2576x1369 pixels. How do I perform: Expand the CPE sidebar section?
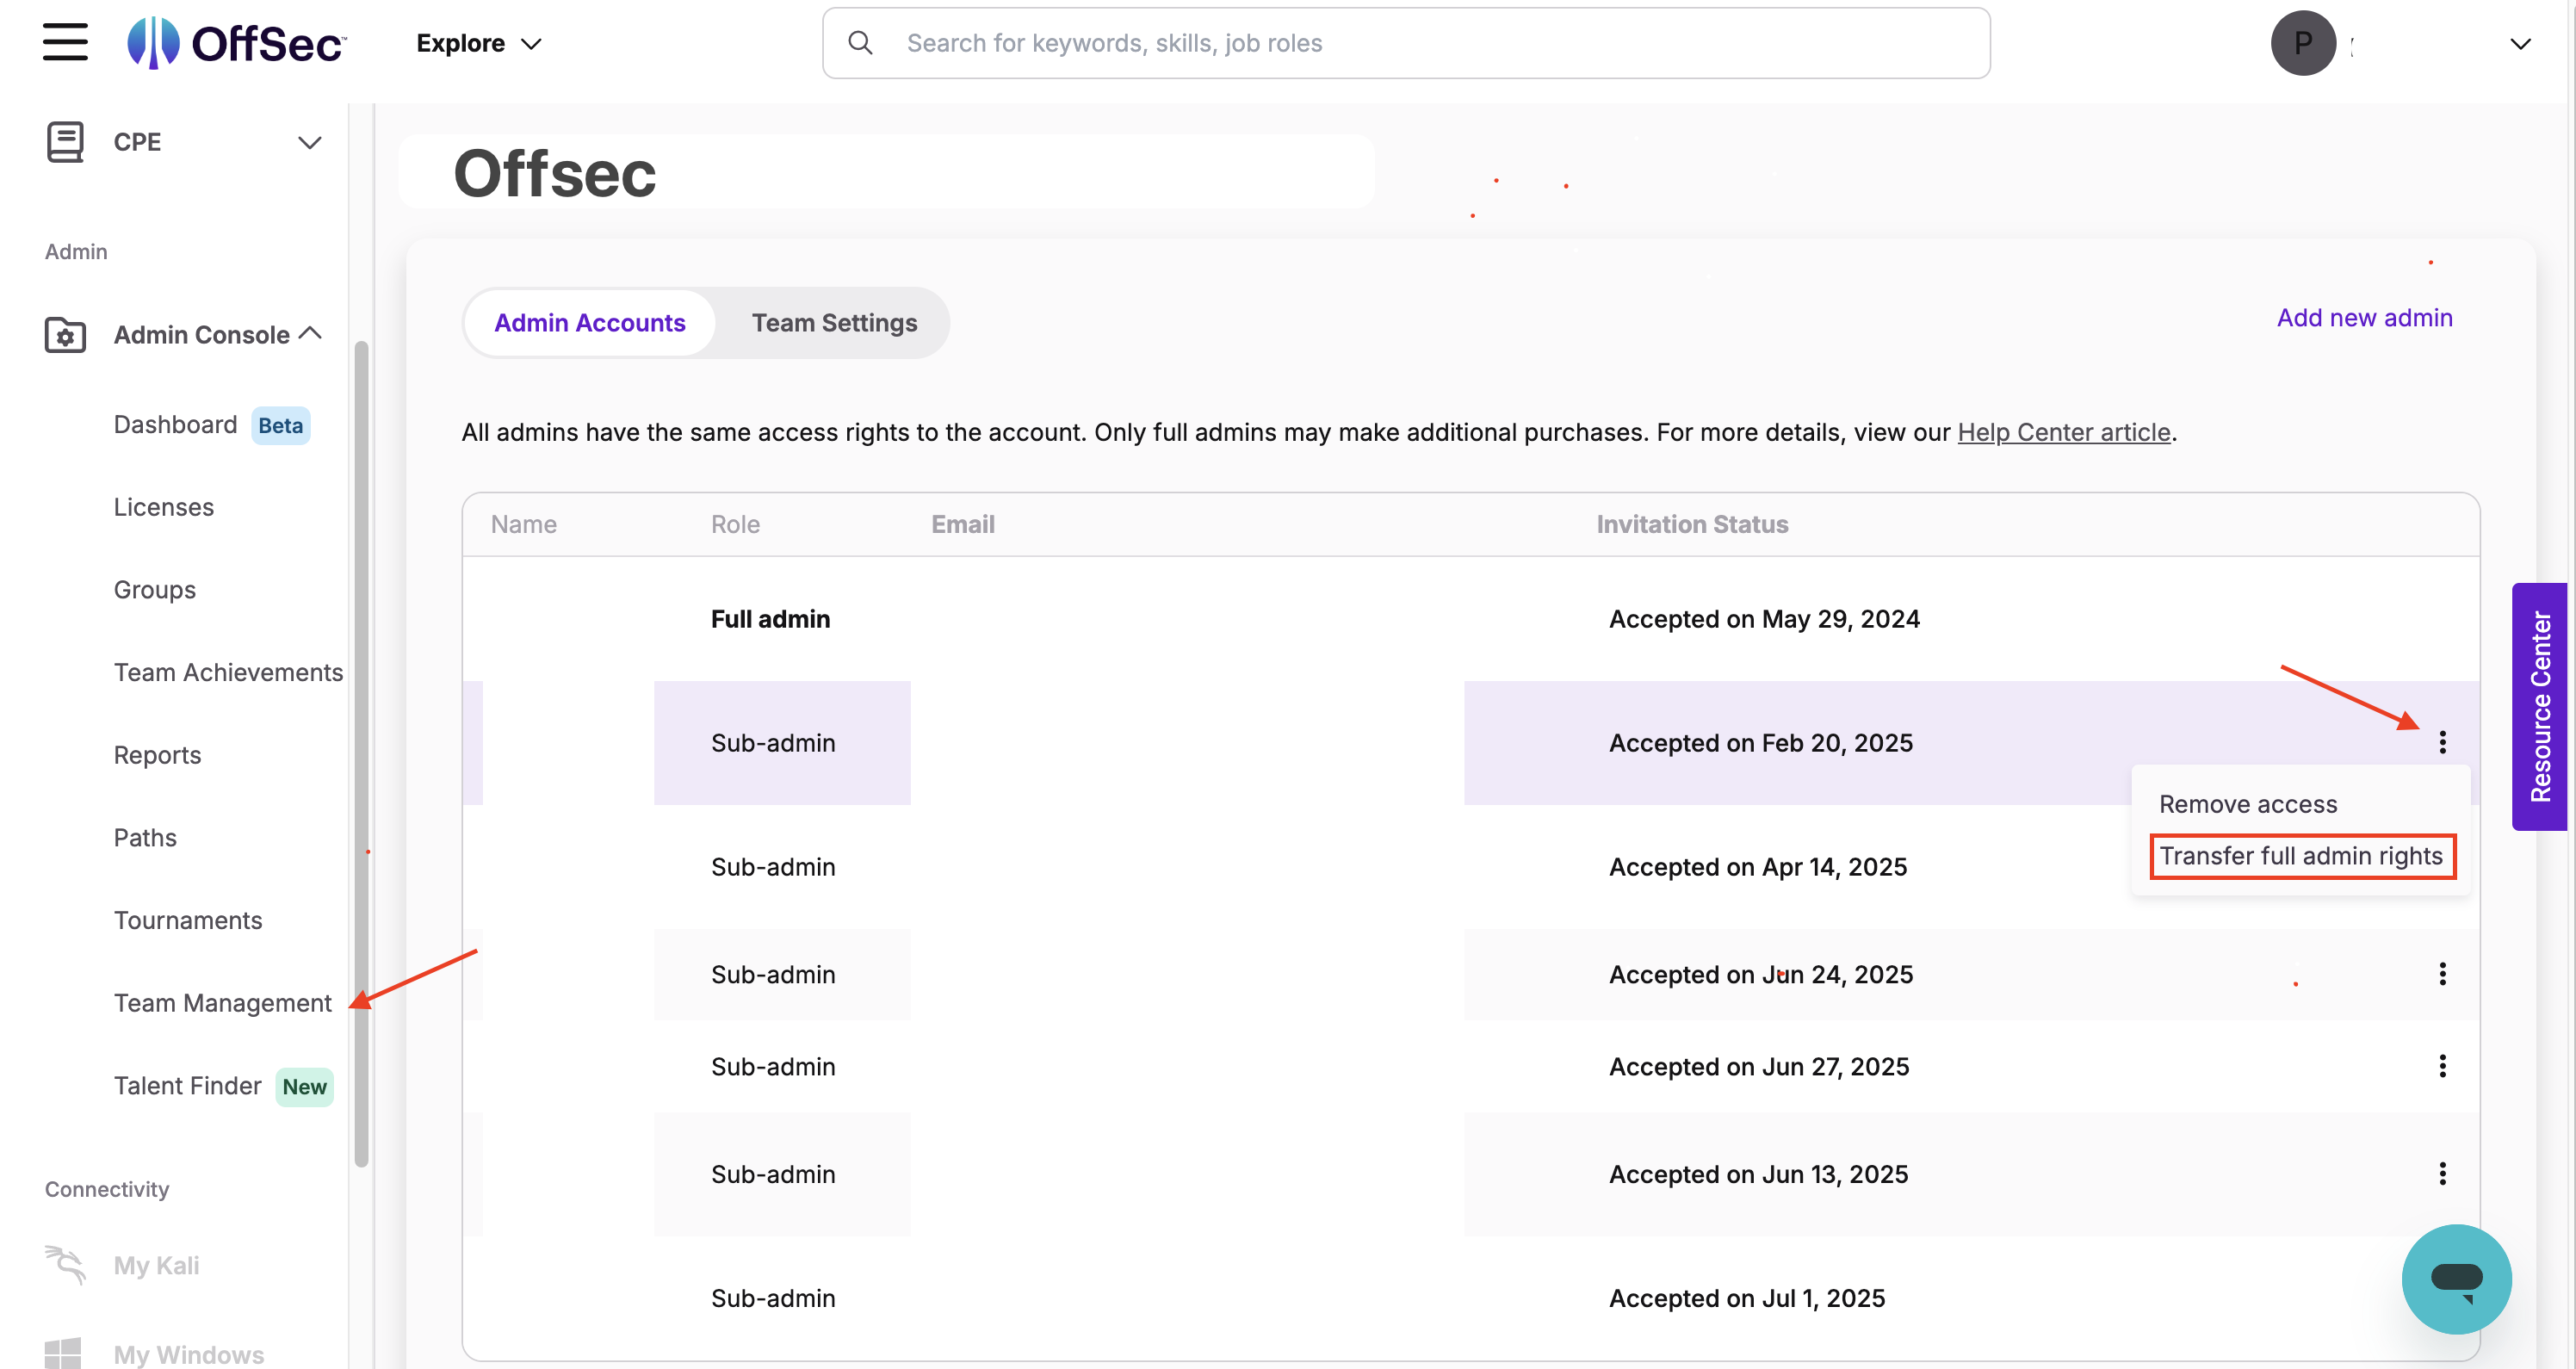click(309, 142)
